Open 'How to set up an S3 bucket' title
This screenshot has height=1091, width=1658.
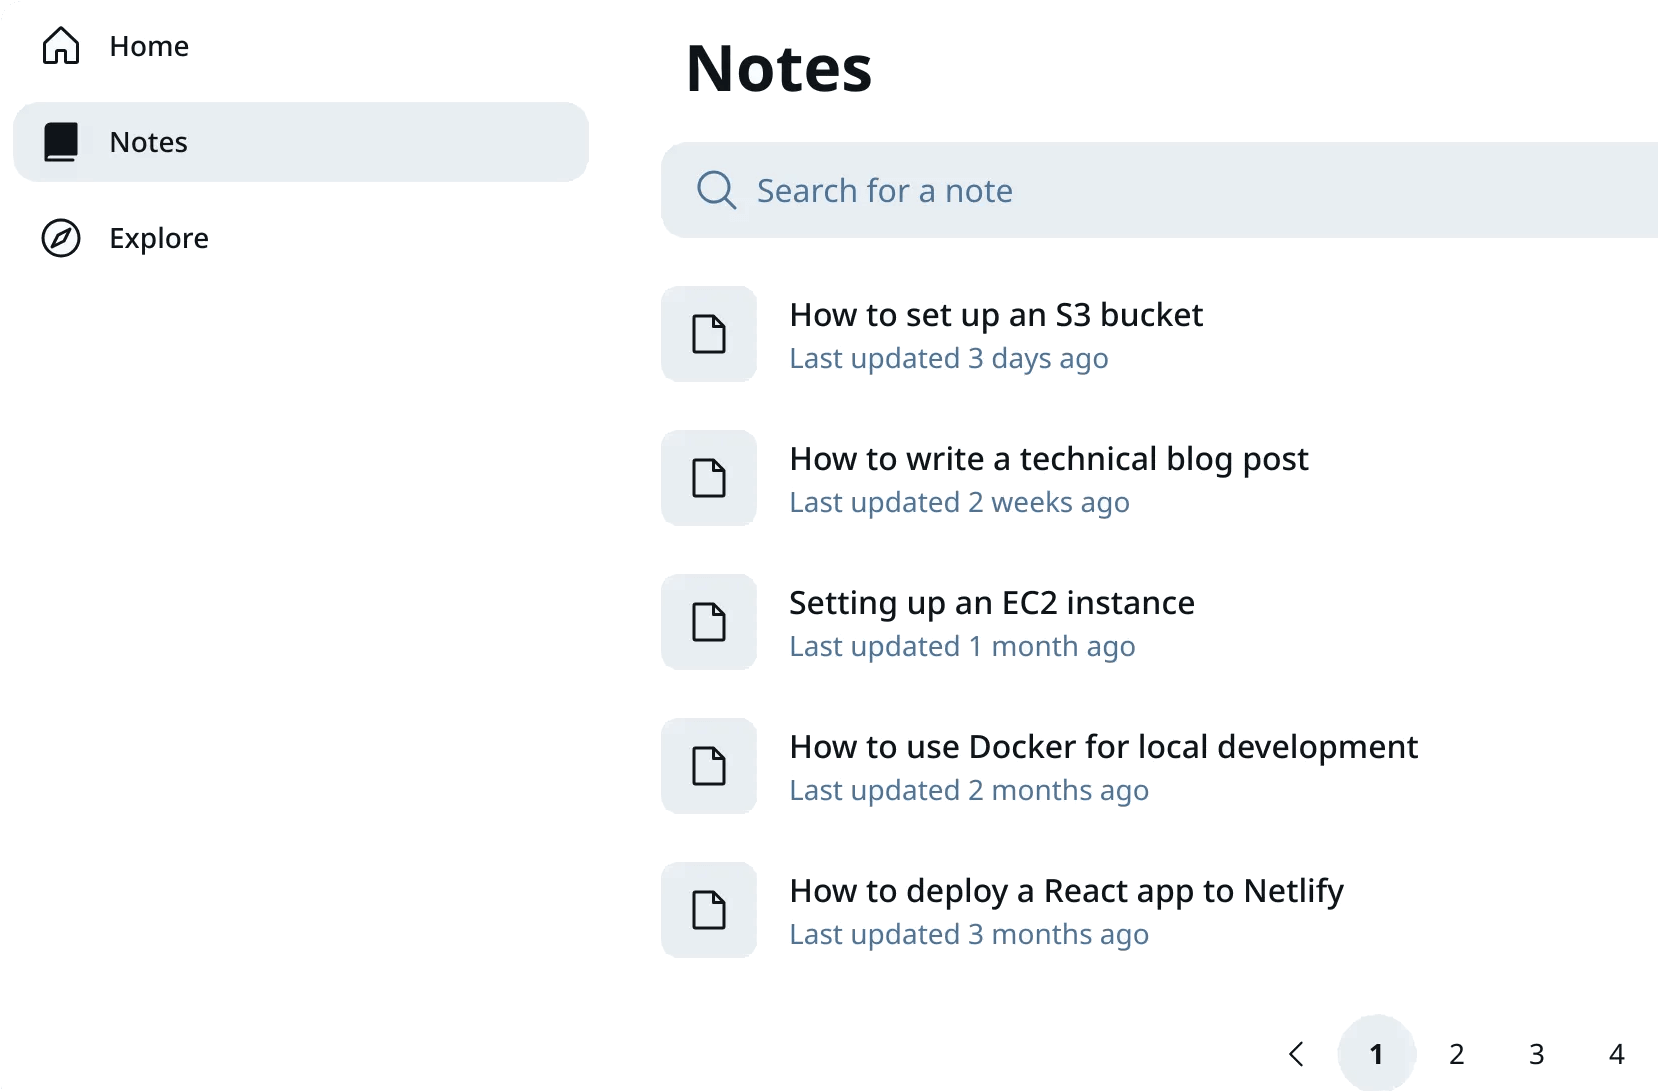996,315
